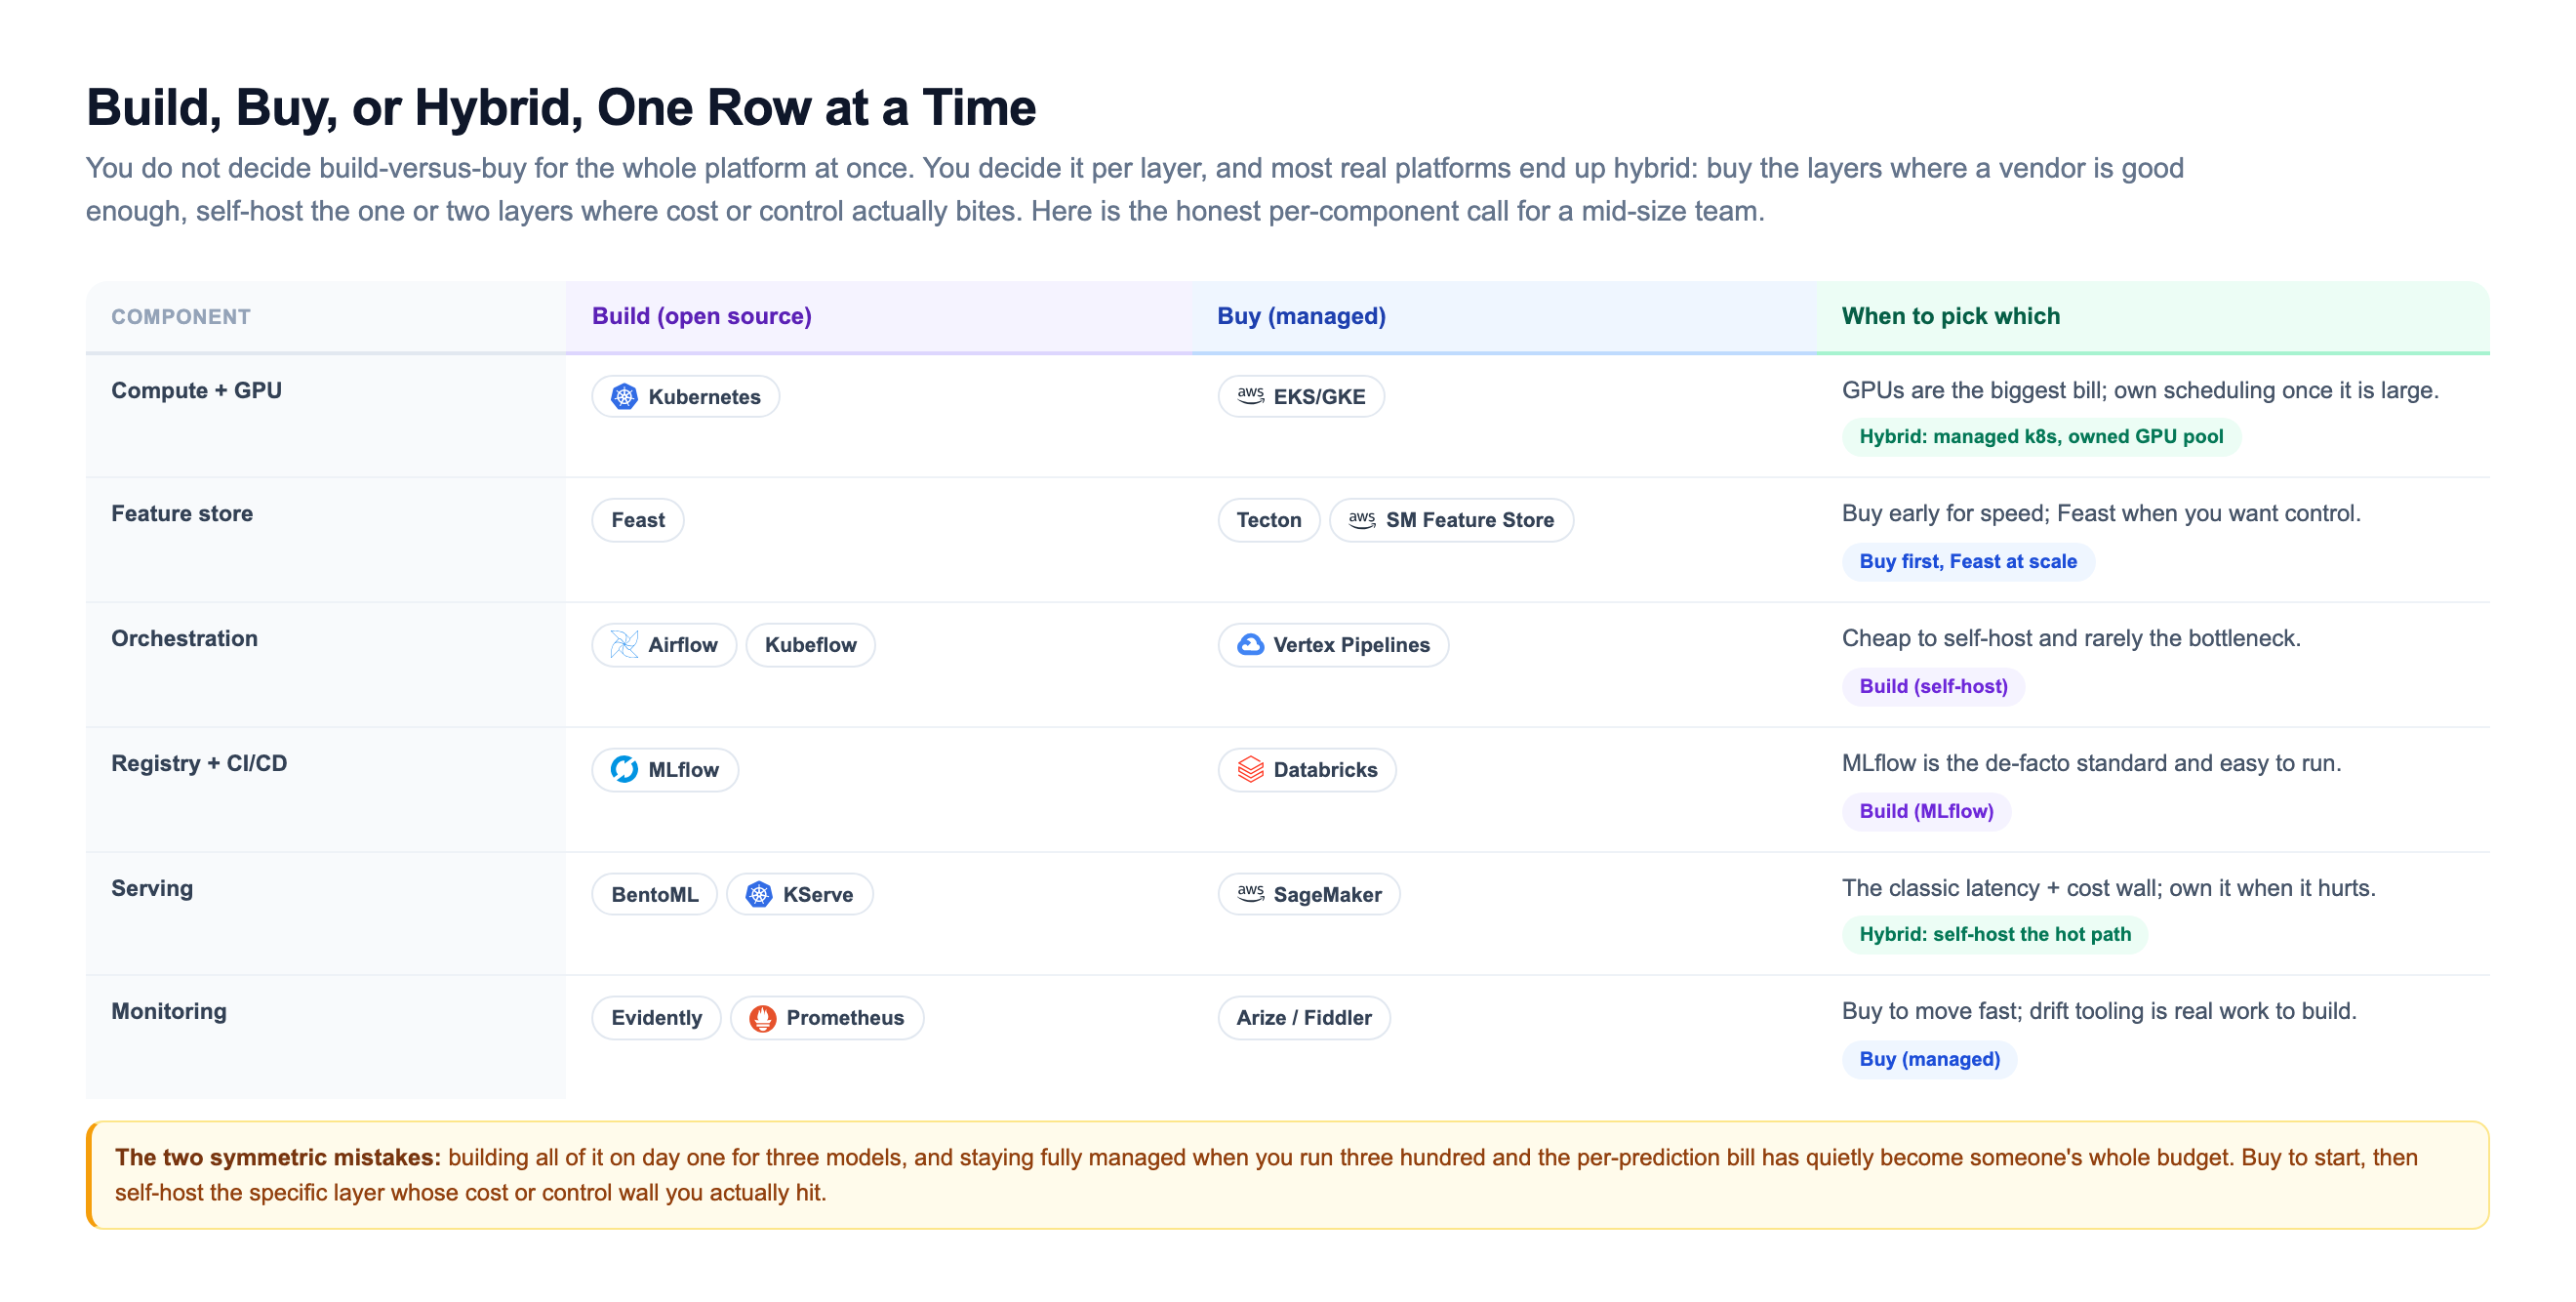
Task: Click the 'Buy (managed)' recommendation badge for Monitoring
Action: point(1929,1060)
